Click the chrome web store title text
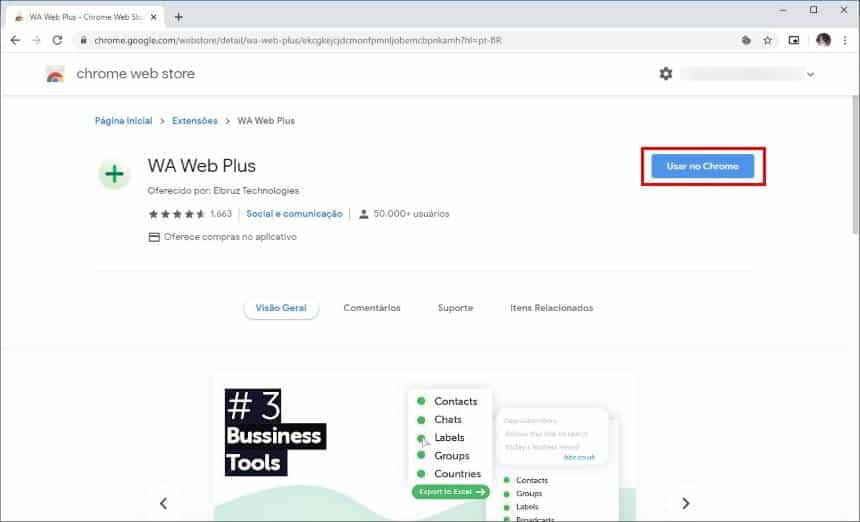Viewport: 860px width, 522px height. 135,73
